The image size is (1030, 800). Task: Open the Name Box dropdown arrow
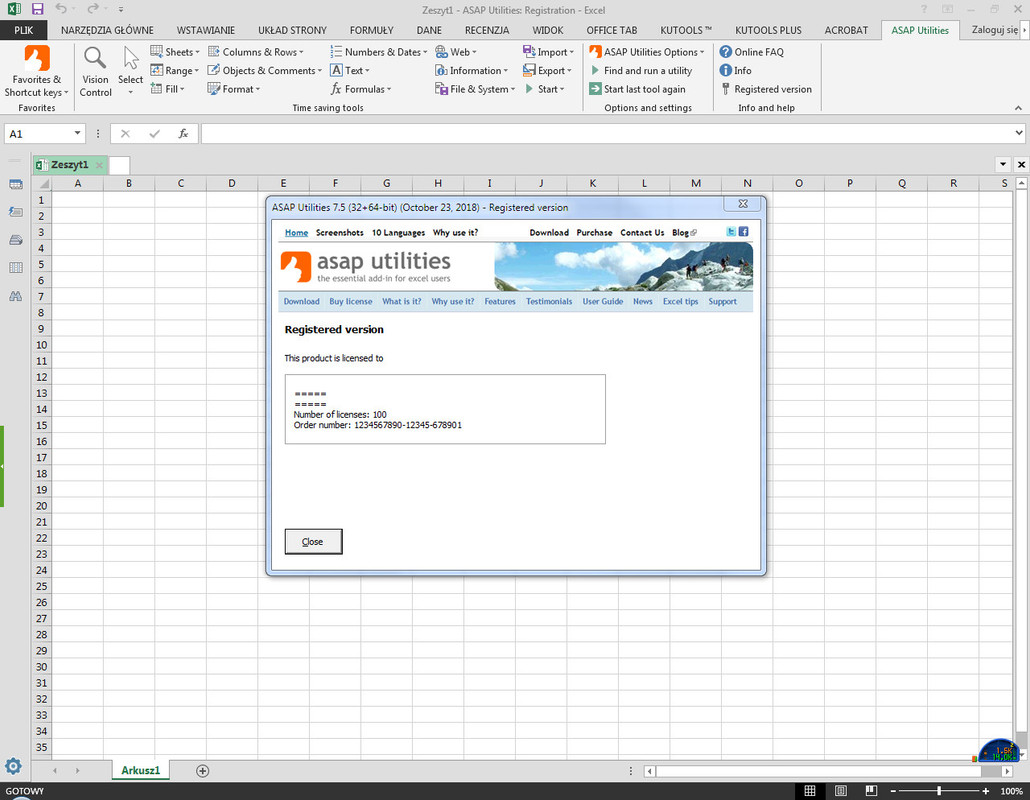pos(78,133)
